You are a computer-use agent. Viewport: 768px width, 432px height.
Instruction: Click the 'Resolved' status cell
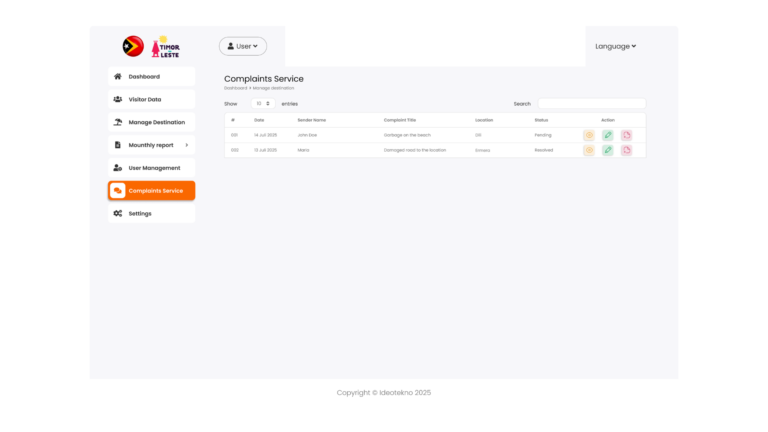544,150
